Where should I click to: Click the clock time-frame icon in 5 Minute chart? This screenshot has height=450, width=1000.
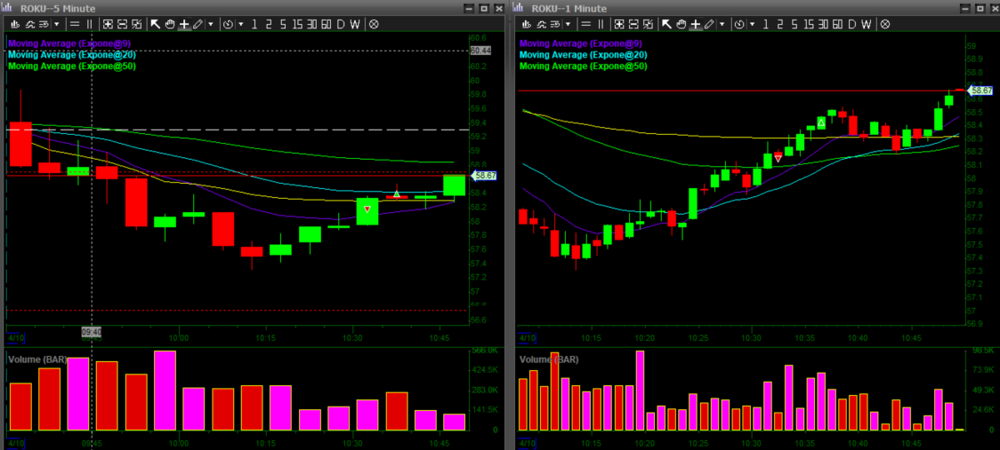(x=228, y=24)
